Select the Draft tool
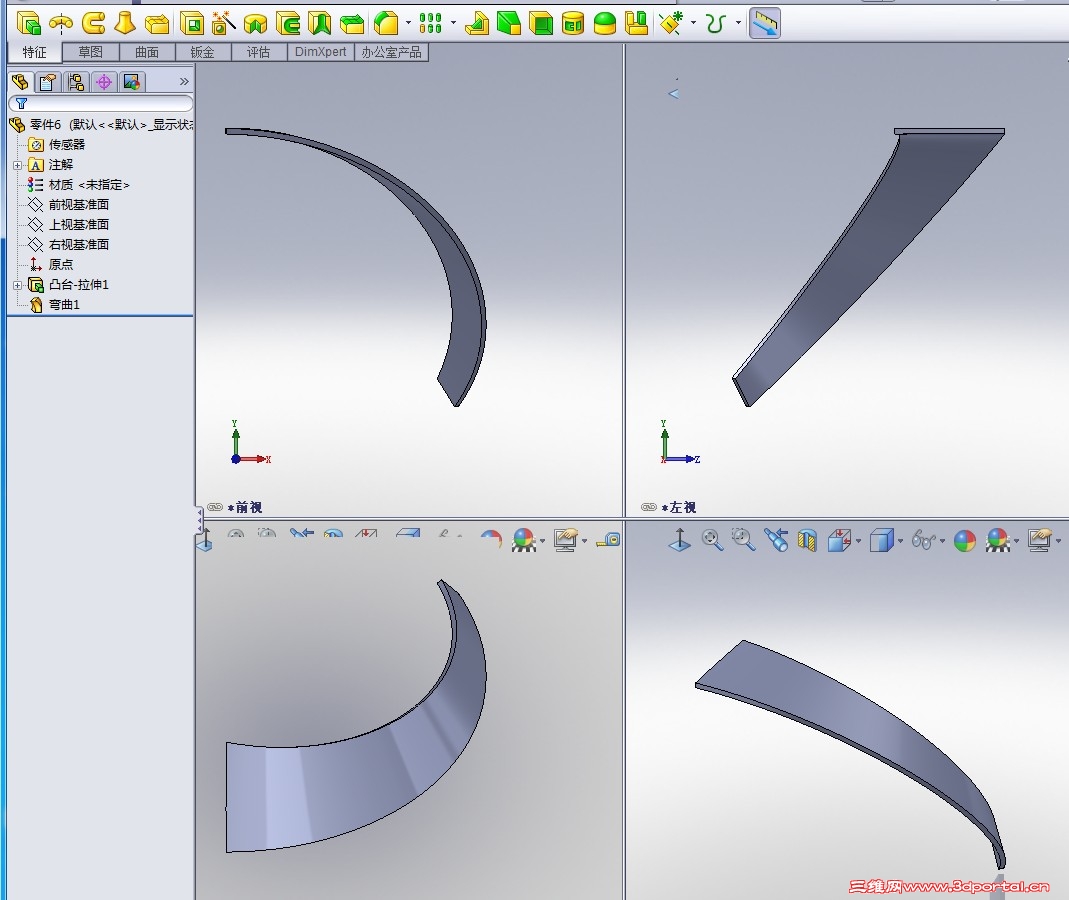The image size is (1069, 900). point(509,24)
